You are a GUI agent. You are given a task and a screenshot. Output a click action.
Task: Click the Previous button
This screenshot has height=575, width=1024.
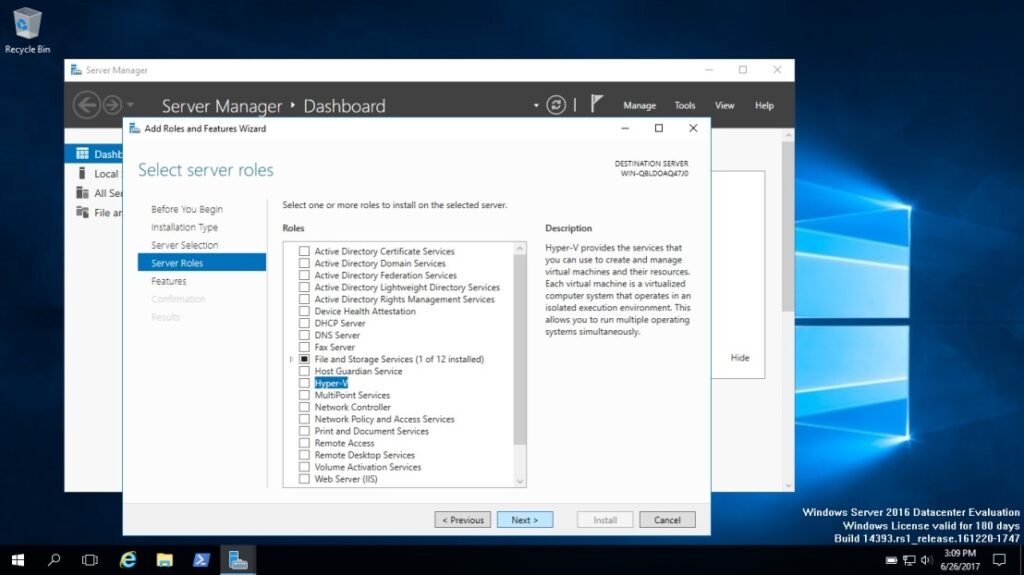pos(462,519)
